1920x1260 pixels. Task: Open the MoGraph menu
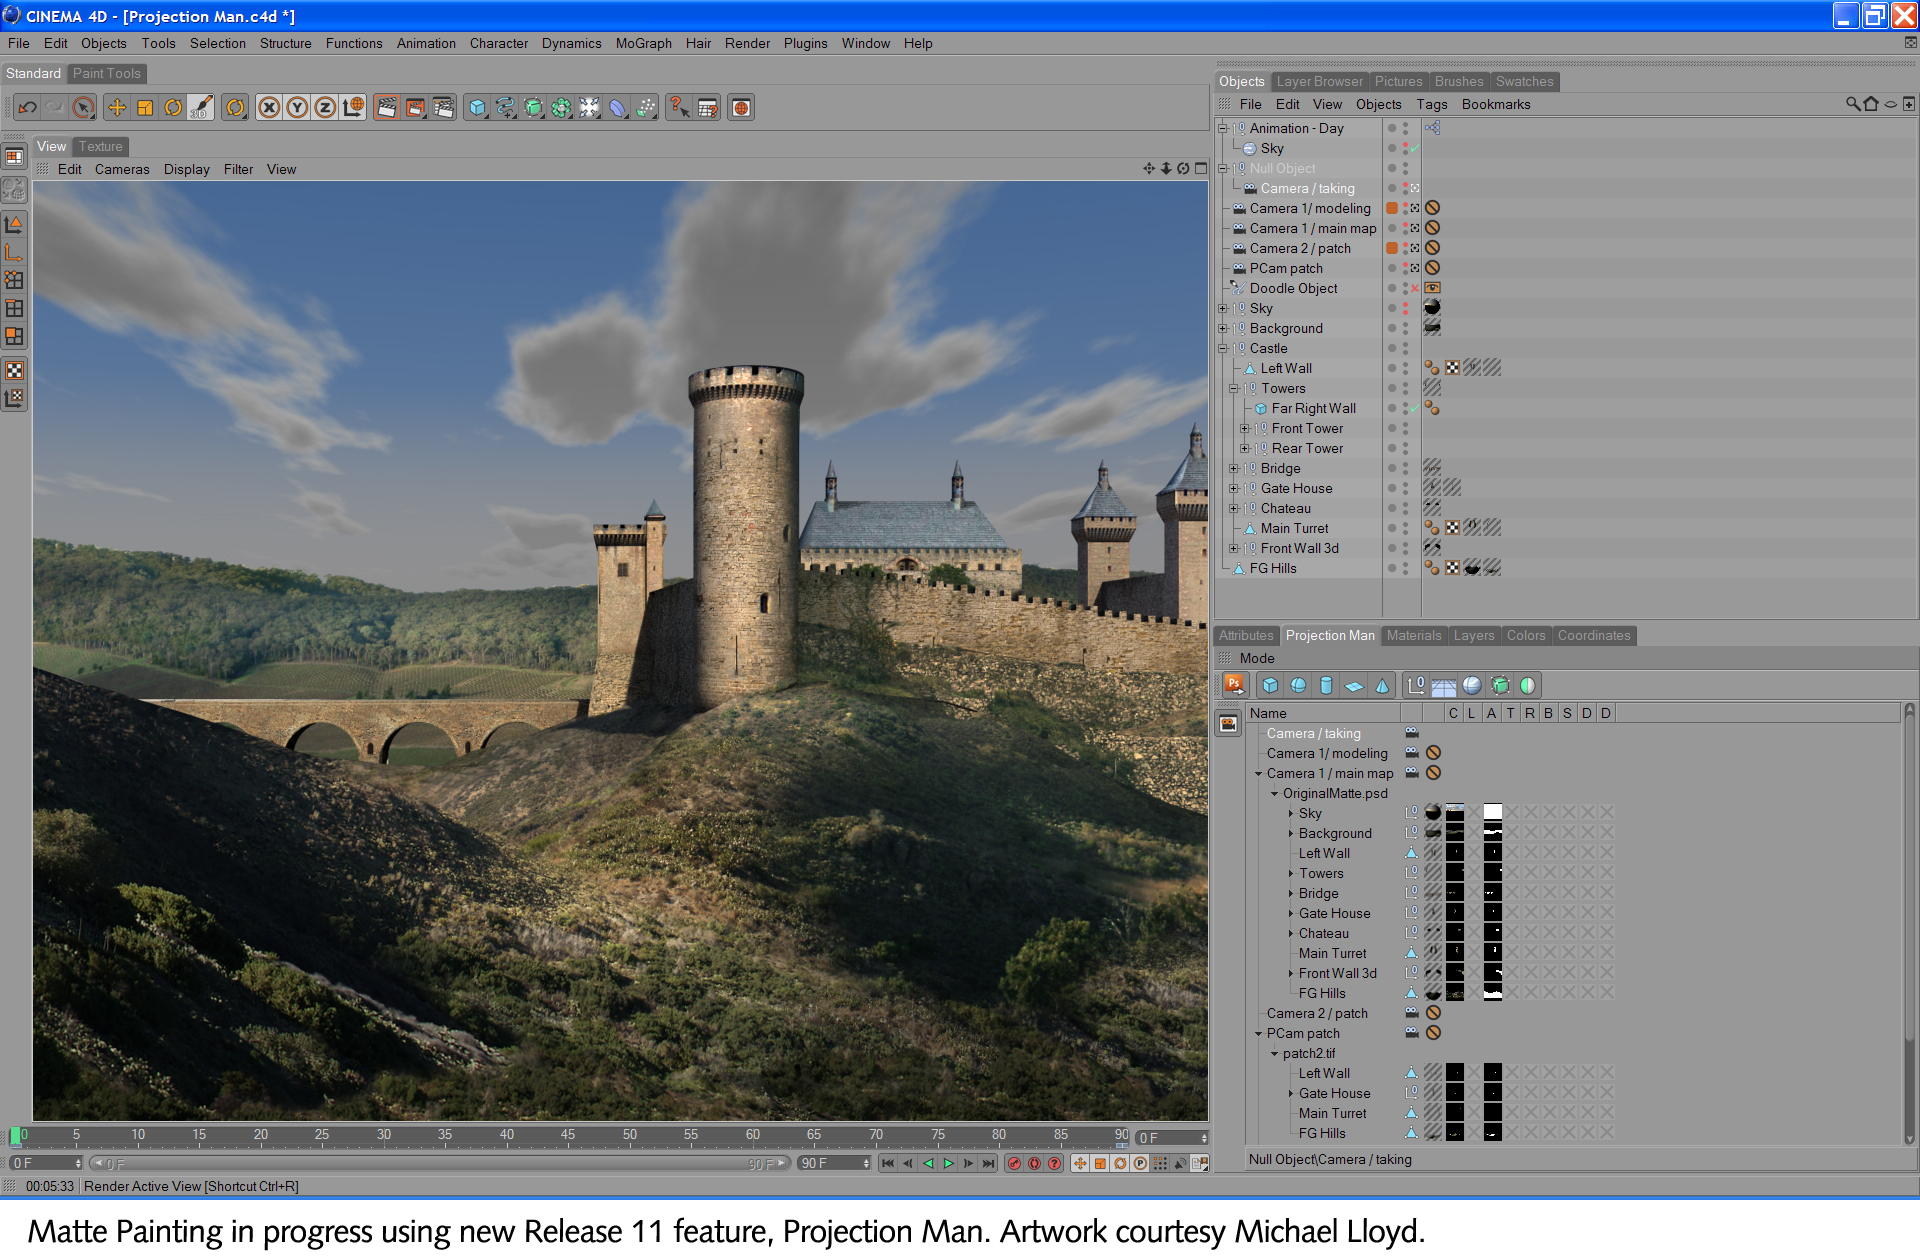coord(643,43)
